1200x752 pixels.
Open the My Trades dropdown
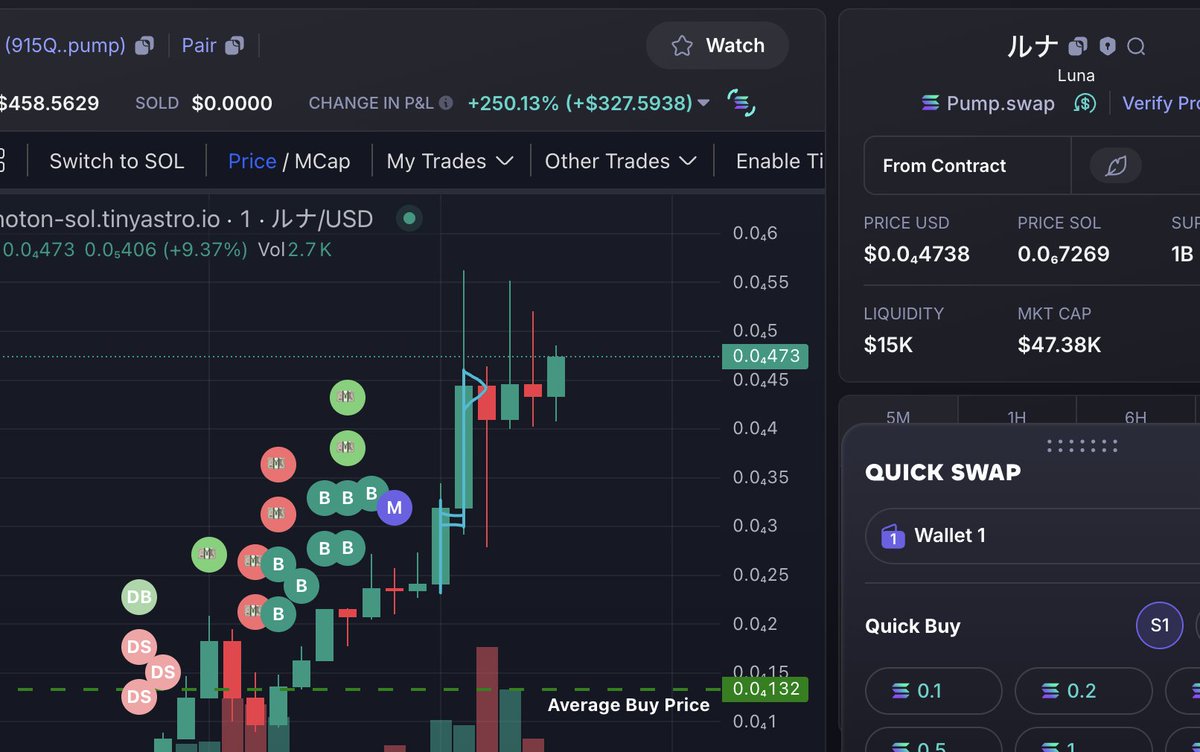(x=450, y=161)
